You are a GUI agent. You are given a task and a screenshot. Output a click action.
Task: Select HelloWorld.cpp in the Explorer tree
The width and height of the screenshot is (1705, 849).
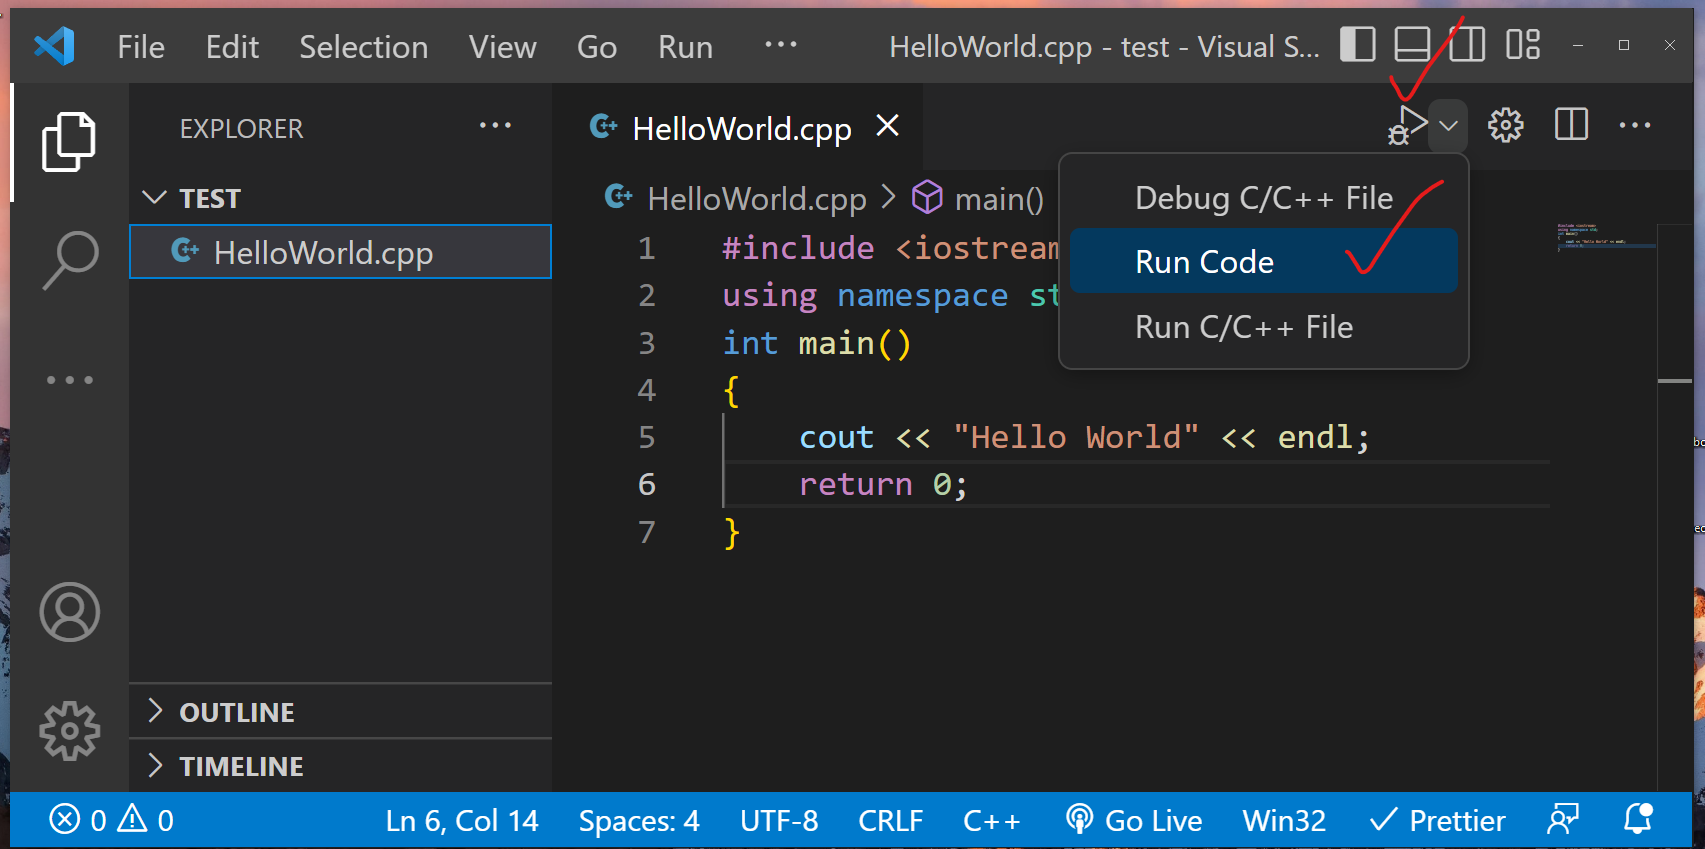click(x=323, y=253)
